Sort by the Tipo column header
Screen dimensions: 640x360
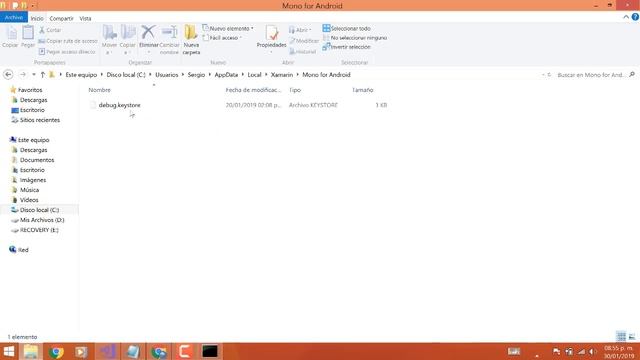[295, 90]
